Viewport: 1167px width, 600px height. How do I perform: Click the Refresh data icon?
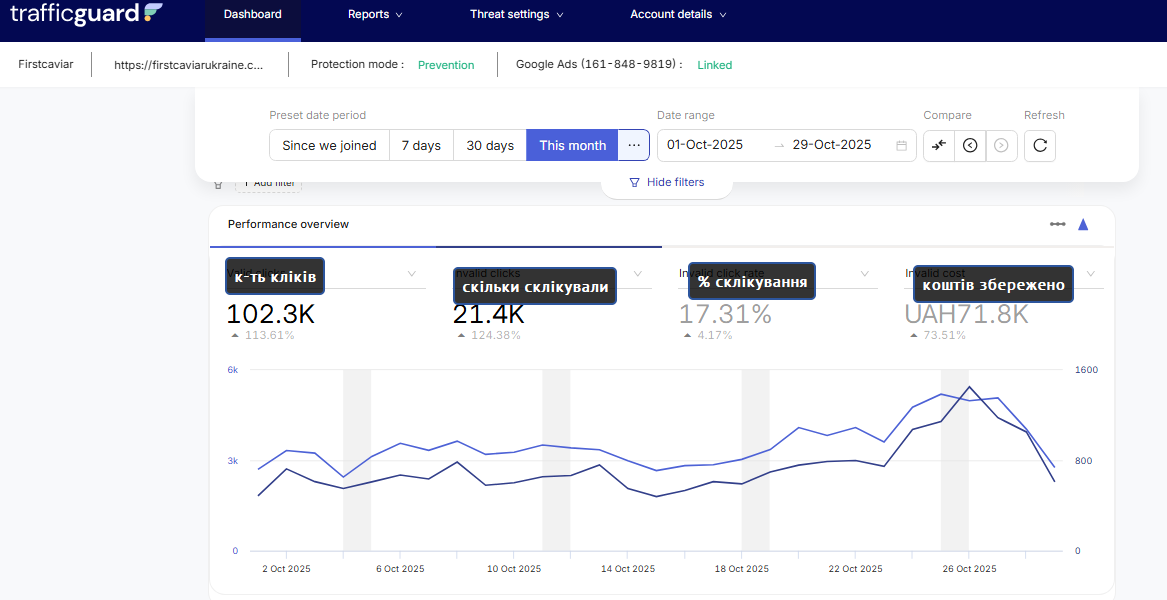(1040, 145)
